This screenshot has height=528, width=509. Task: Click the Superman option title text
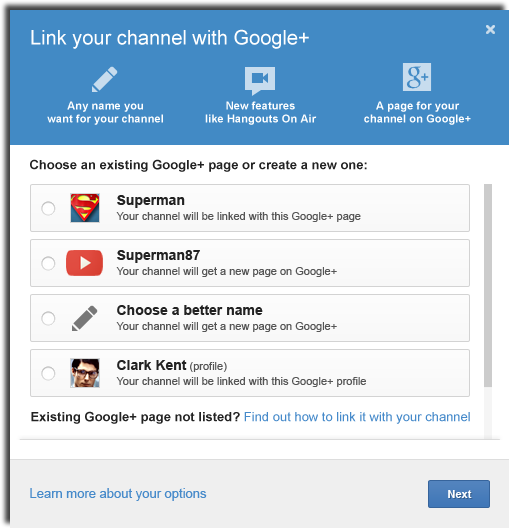coord(150,200)
